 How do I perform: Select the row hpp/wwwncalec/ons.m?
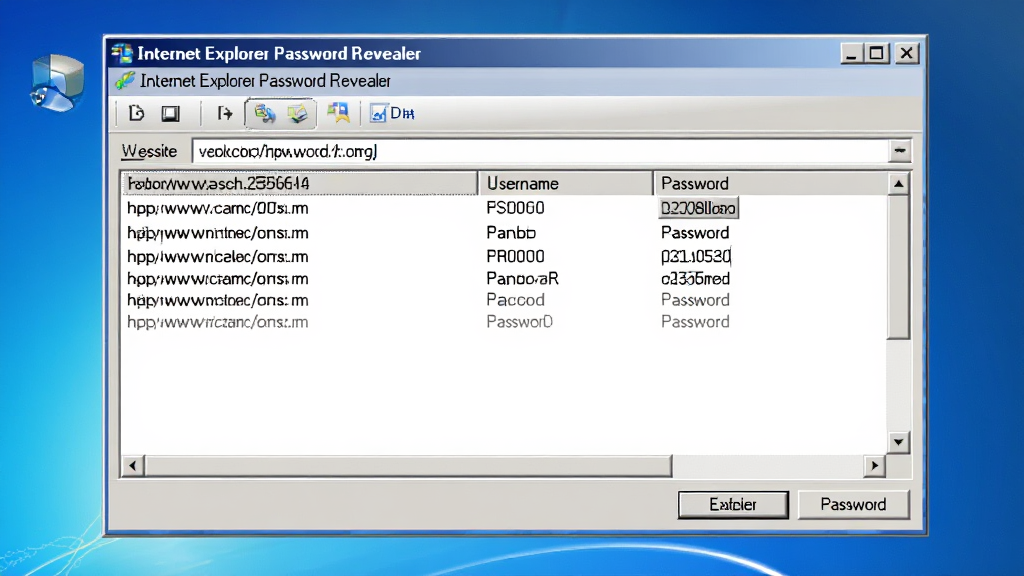tap(505, 257)
